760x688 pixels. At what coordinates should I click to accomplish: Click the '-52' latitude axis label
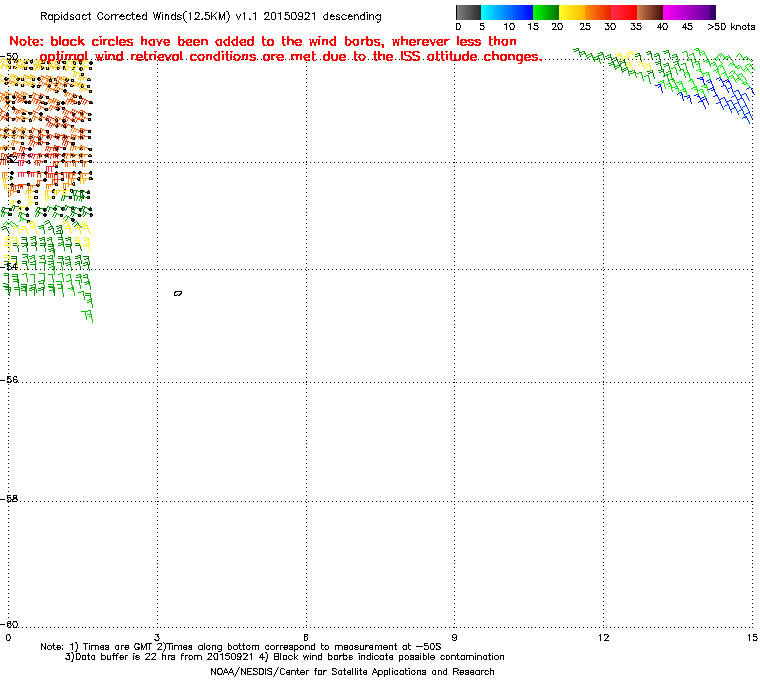point(9,159)
